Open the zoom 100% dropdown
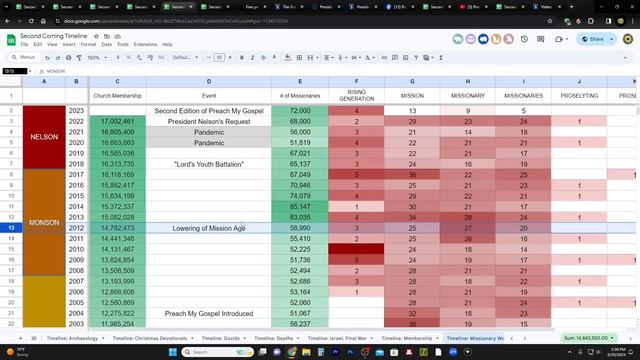The width and height of the screenshot is (640, 360). [x=97, y=58]
